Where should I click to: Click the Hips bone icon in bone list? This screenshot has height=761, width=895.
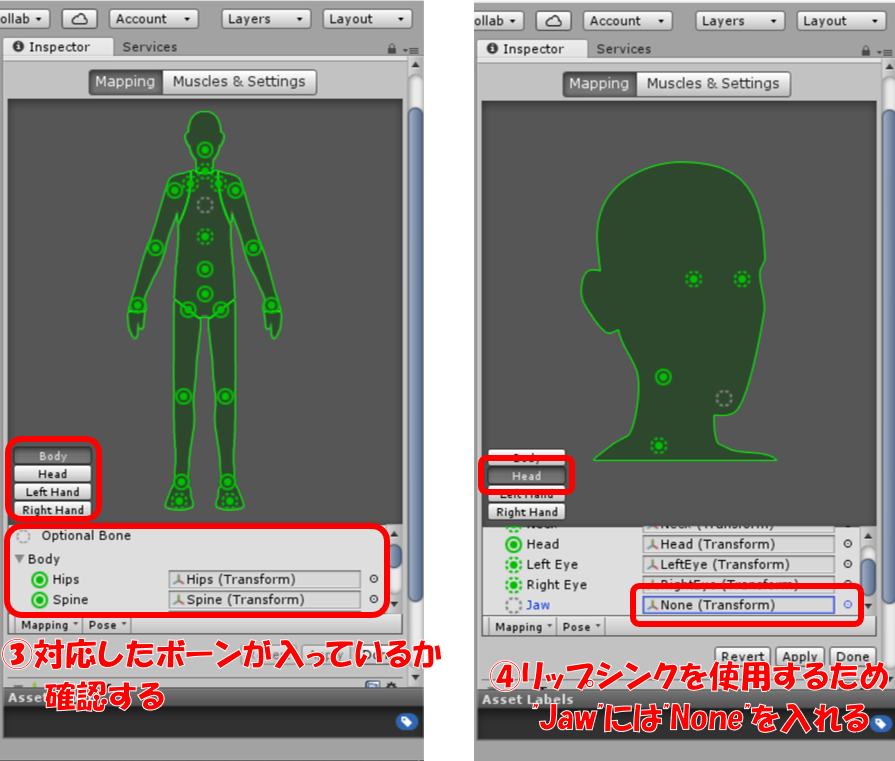click(x=40, y=580)
